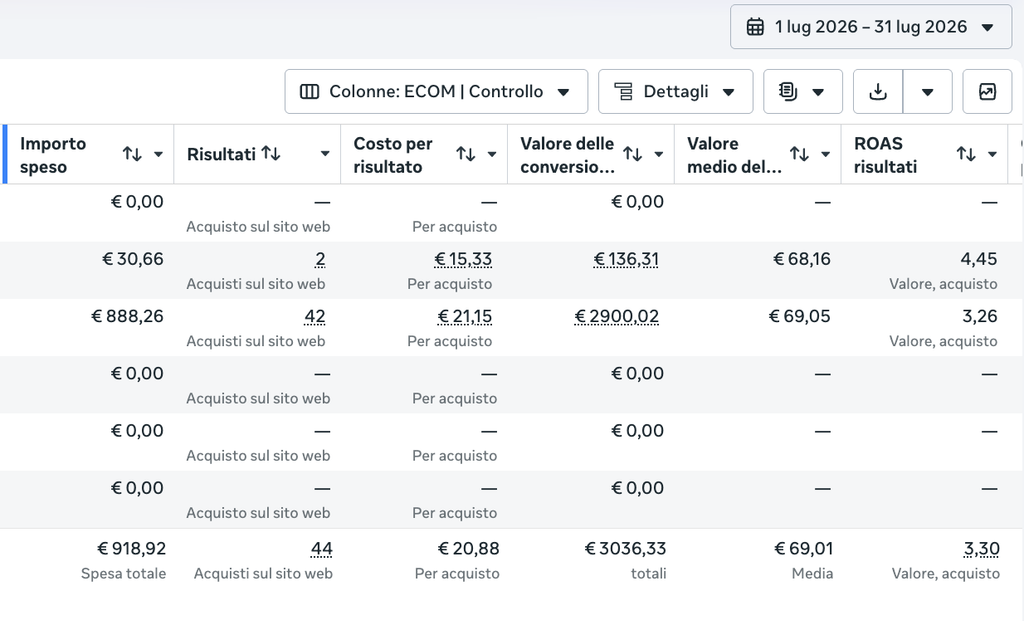Open Risultati column menu arrow
1024x621 pixels.
click(x=325, y=154)
